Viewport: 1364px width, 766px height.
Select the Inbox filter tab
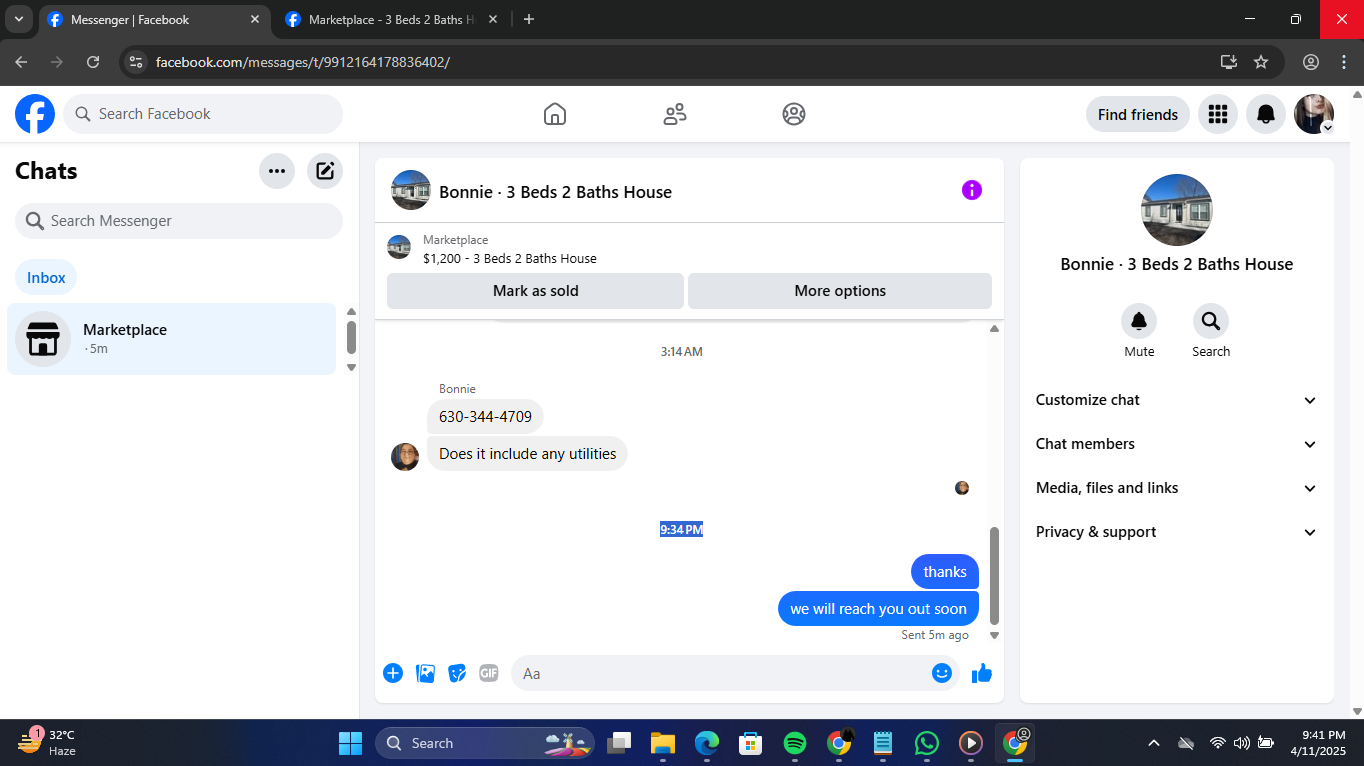46,278
